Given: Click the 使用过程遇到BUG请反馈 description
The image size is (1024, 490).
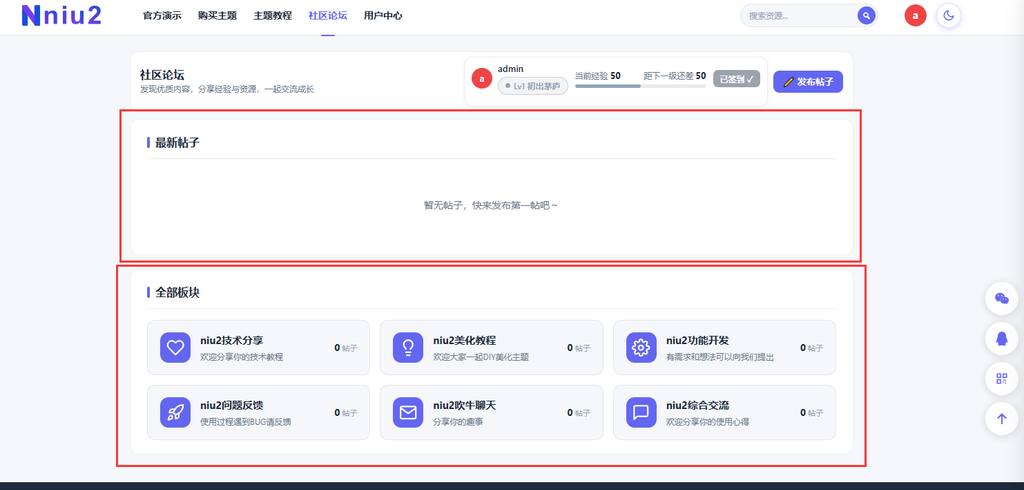Looking at the screenshot, I should tap(246, 422).
